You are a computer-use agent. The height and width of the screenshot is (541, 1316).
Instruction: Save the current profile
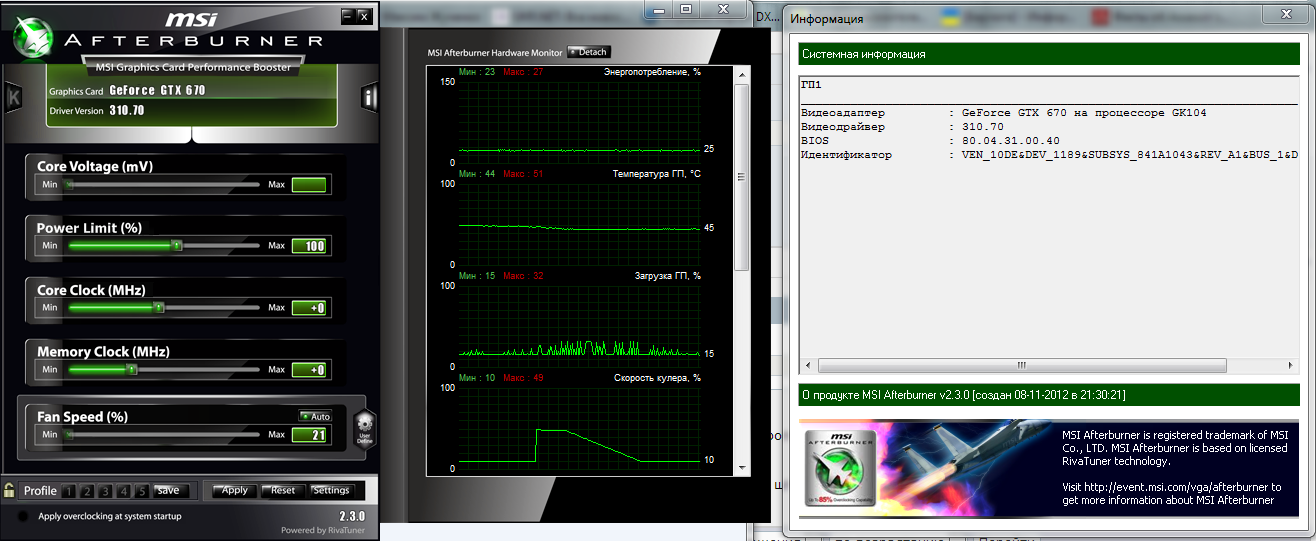168,490
